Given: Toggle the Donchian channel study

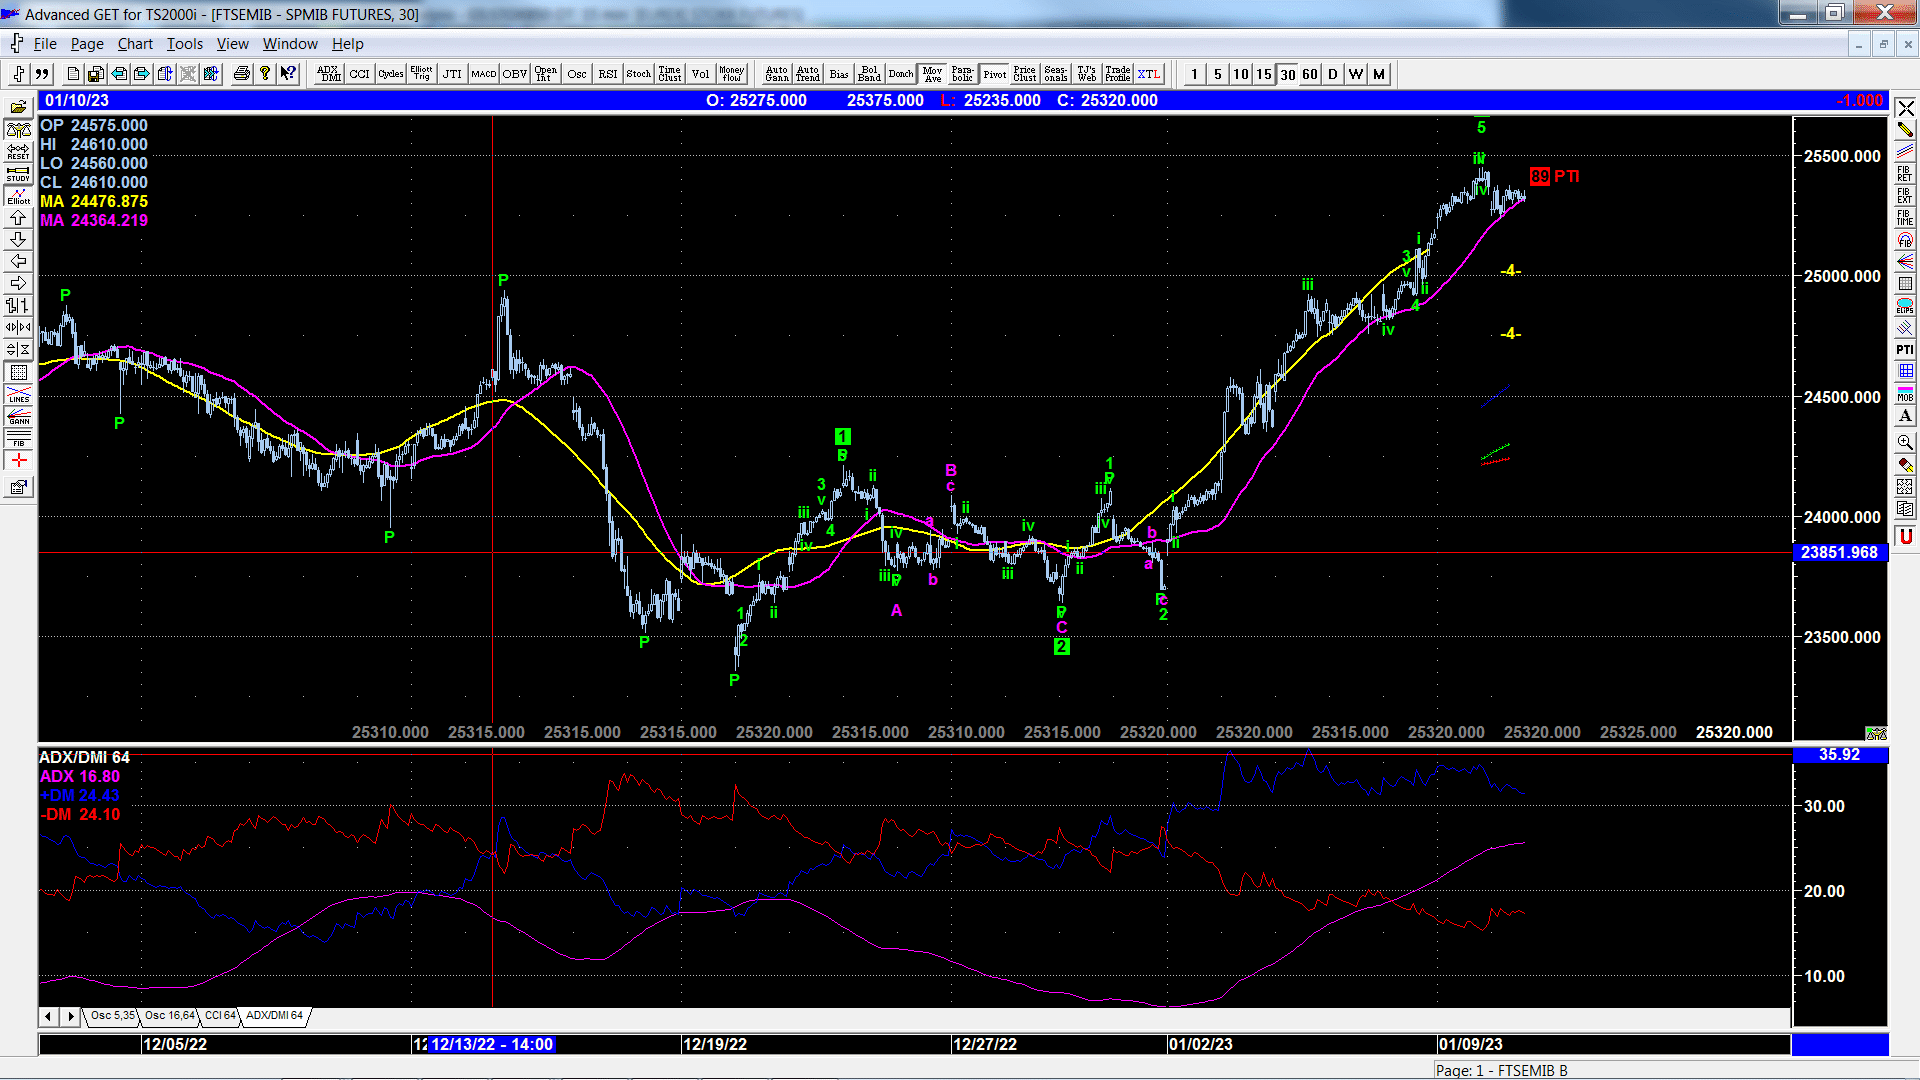Looking at the screenshot, I should pyautogui.click(x=900, y=74).
